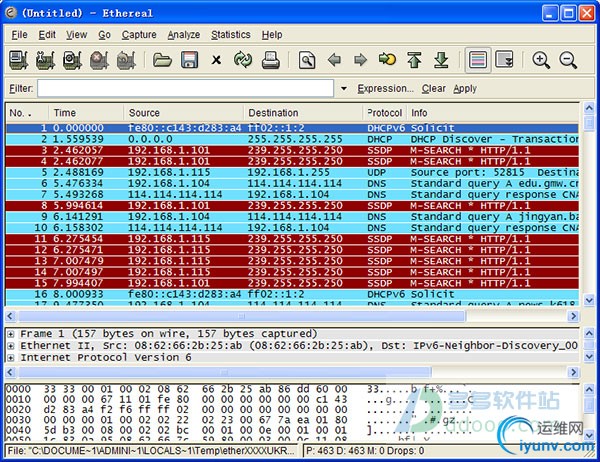Go to specific packet icon
Viewport: 600px width, 462px height.
tap(387, 59)
